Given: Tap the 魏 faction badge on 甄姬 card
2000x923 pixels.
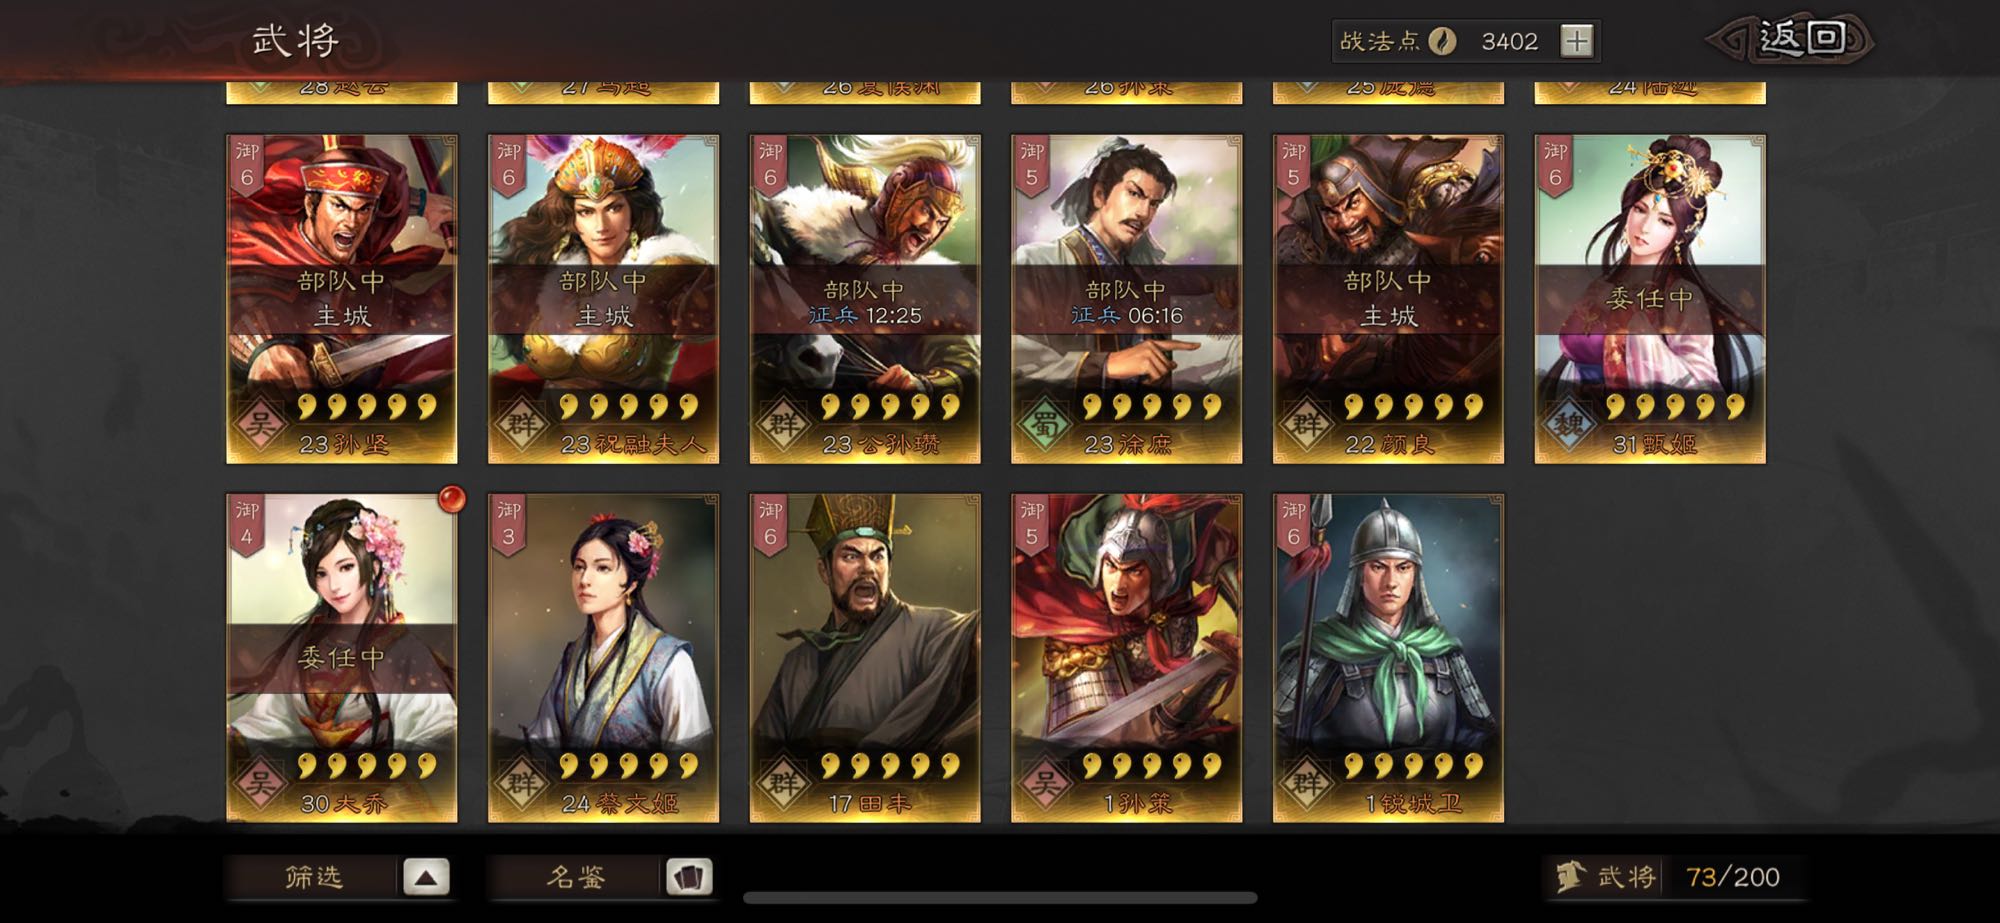Looking at the screenshot, I should pos(1568,424).
